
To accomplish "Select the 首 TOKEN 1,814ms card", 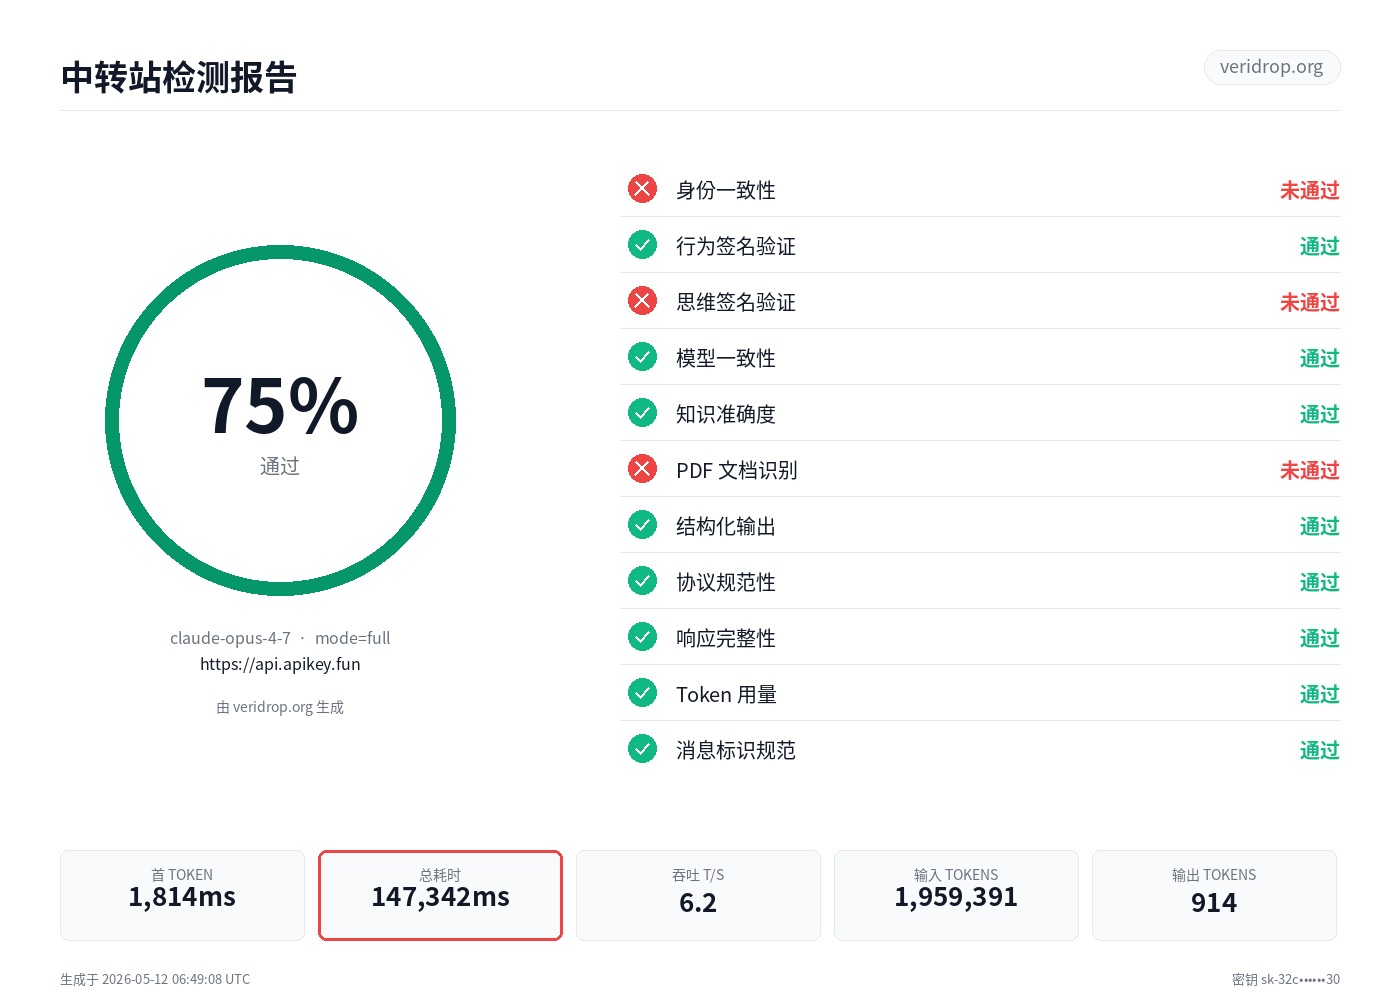I will [x=182, y=895].
